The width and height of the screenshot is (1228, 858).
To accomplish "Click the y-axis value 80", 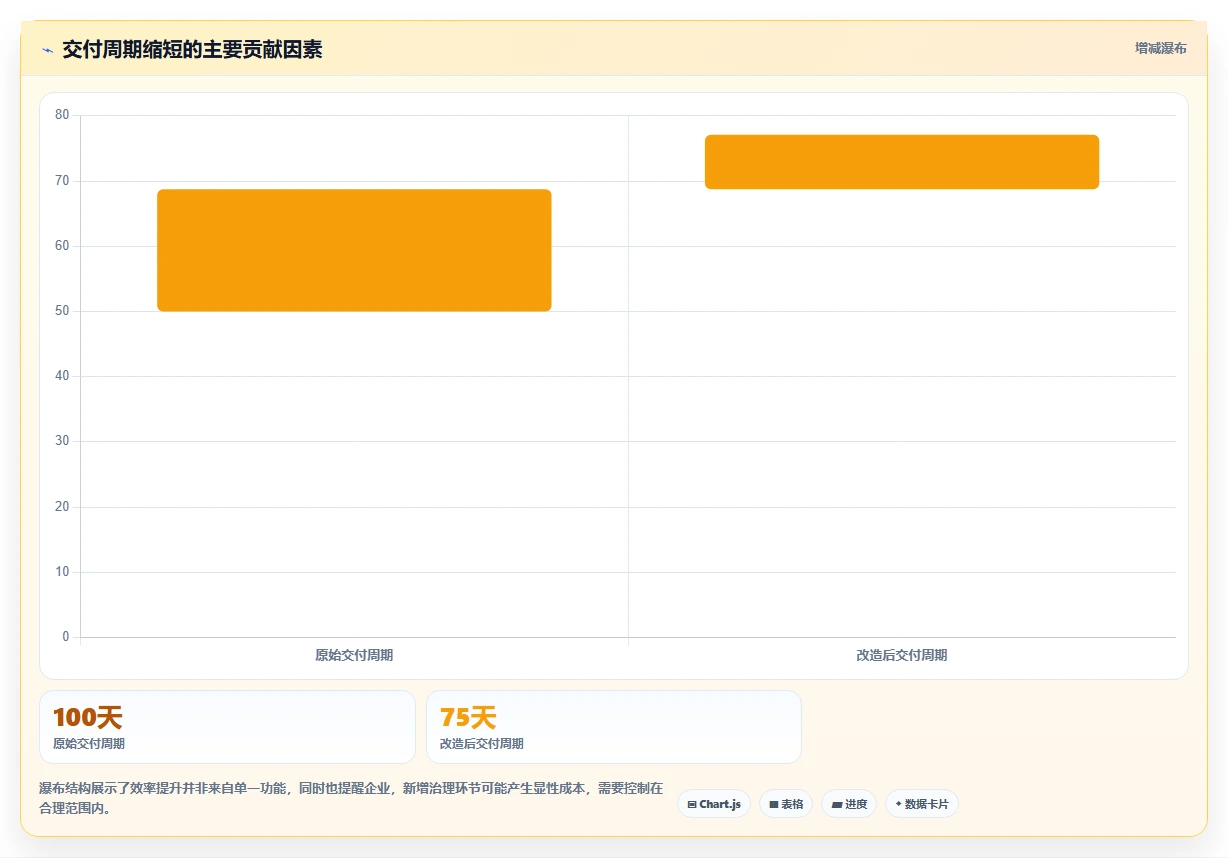I will point(62,115).
